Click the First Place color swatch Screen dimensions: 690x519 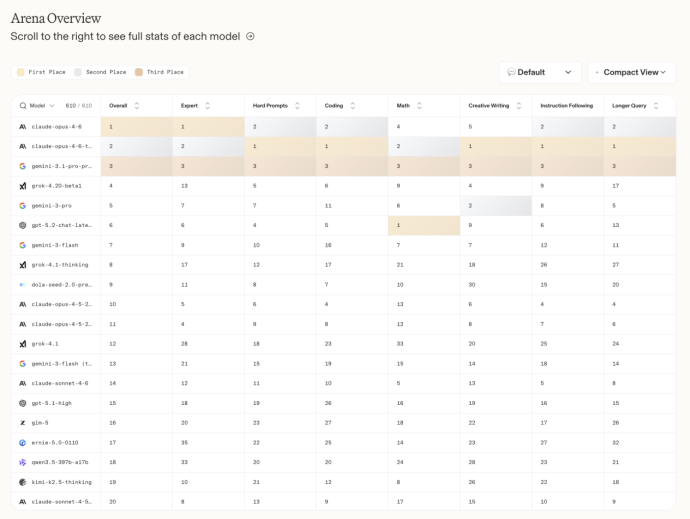click(19, 72)
